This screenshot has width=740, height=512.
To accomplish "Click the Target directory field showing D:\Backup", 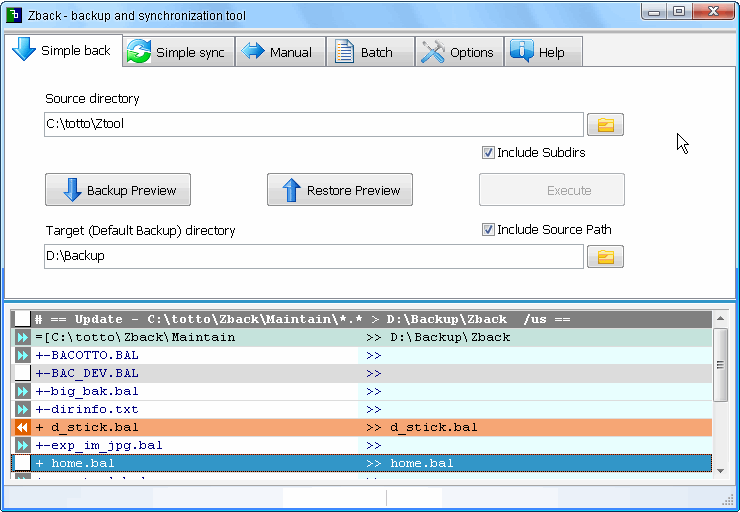I will 312,257.
